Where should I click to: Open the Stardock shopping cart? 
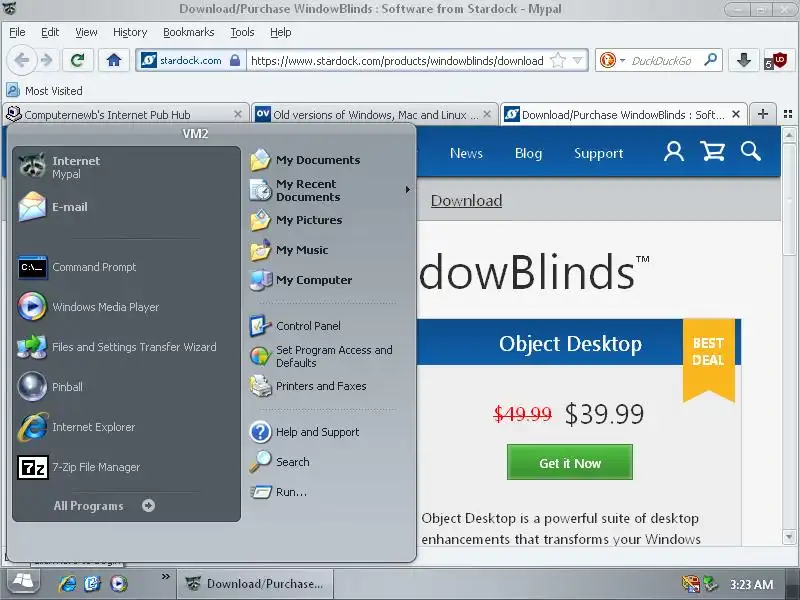pyautogui.click(x=712, y=152)
